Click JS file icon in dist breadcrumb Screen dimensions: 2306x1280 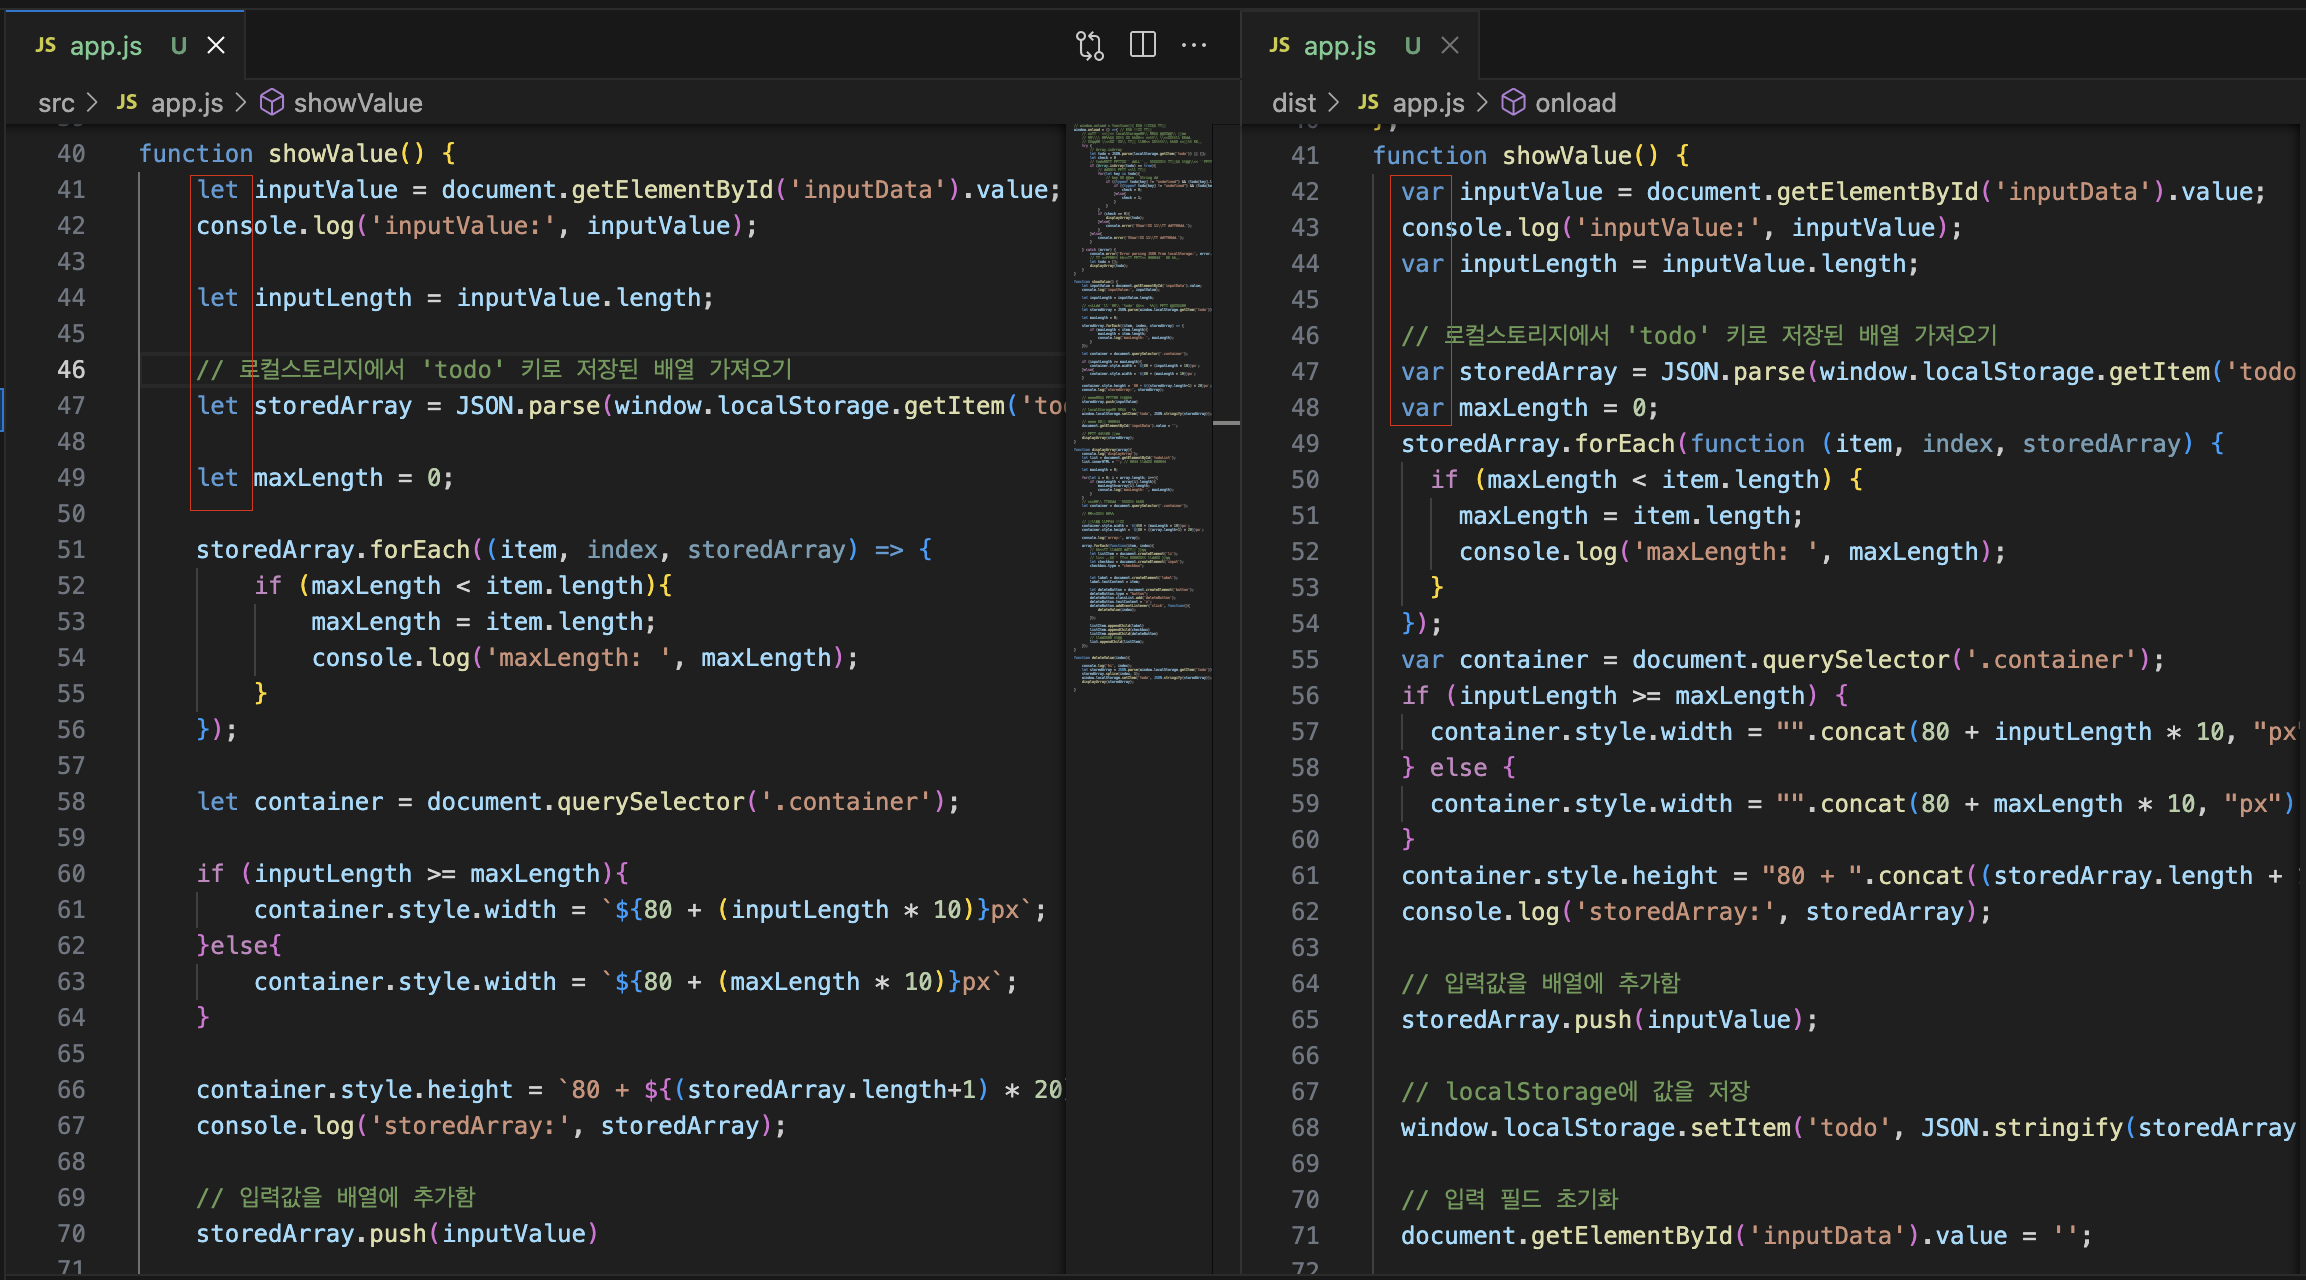(1368, 103)
